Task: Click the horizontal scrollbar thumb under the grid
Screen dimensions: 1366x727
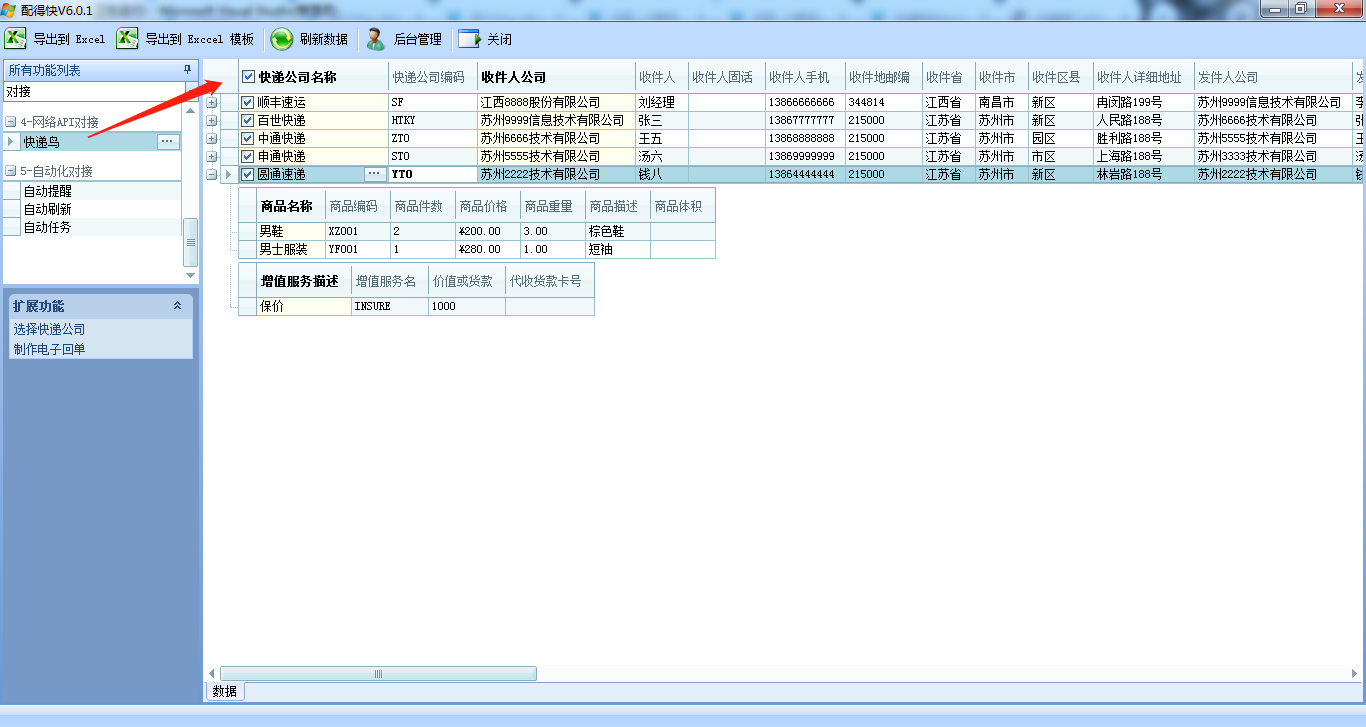Action: [378, 674]
